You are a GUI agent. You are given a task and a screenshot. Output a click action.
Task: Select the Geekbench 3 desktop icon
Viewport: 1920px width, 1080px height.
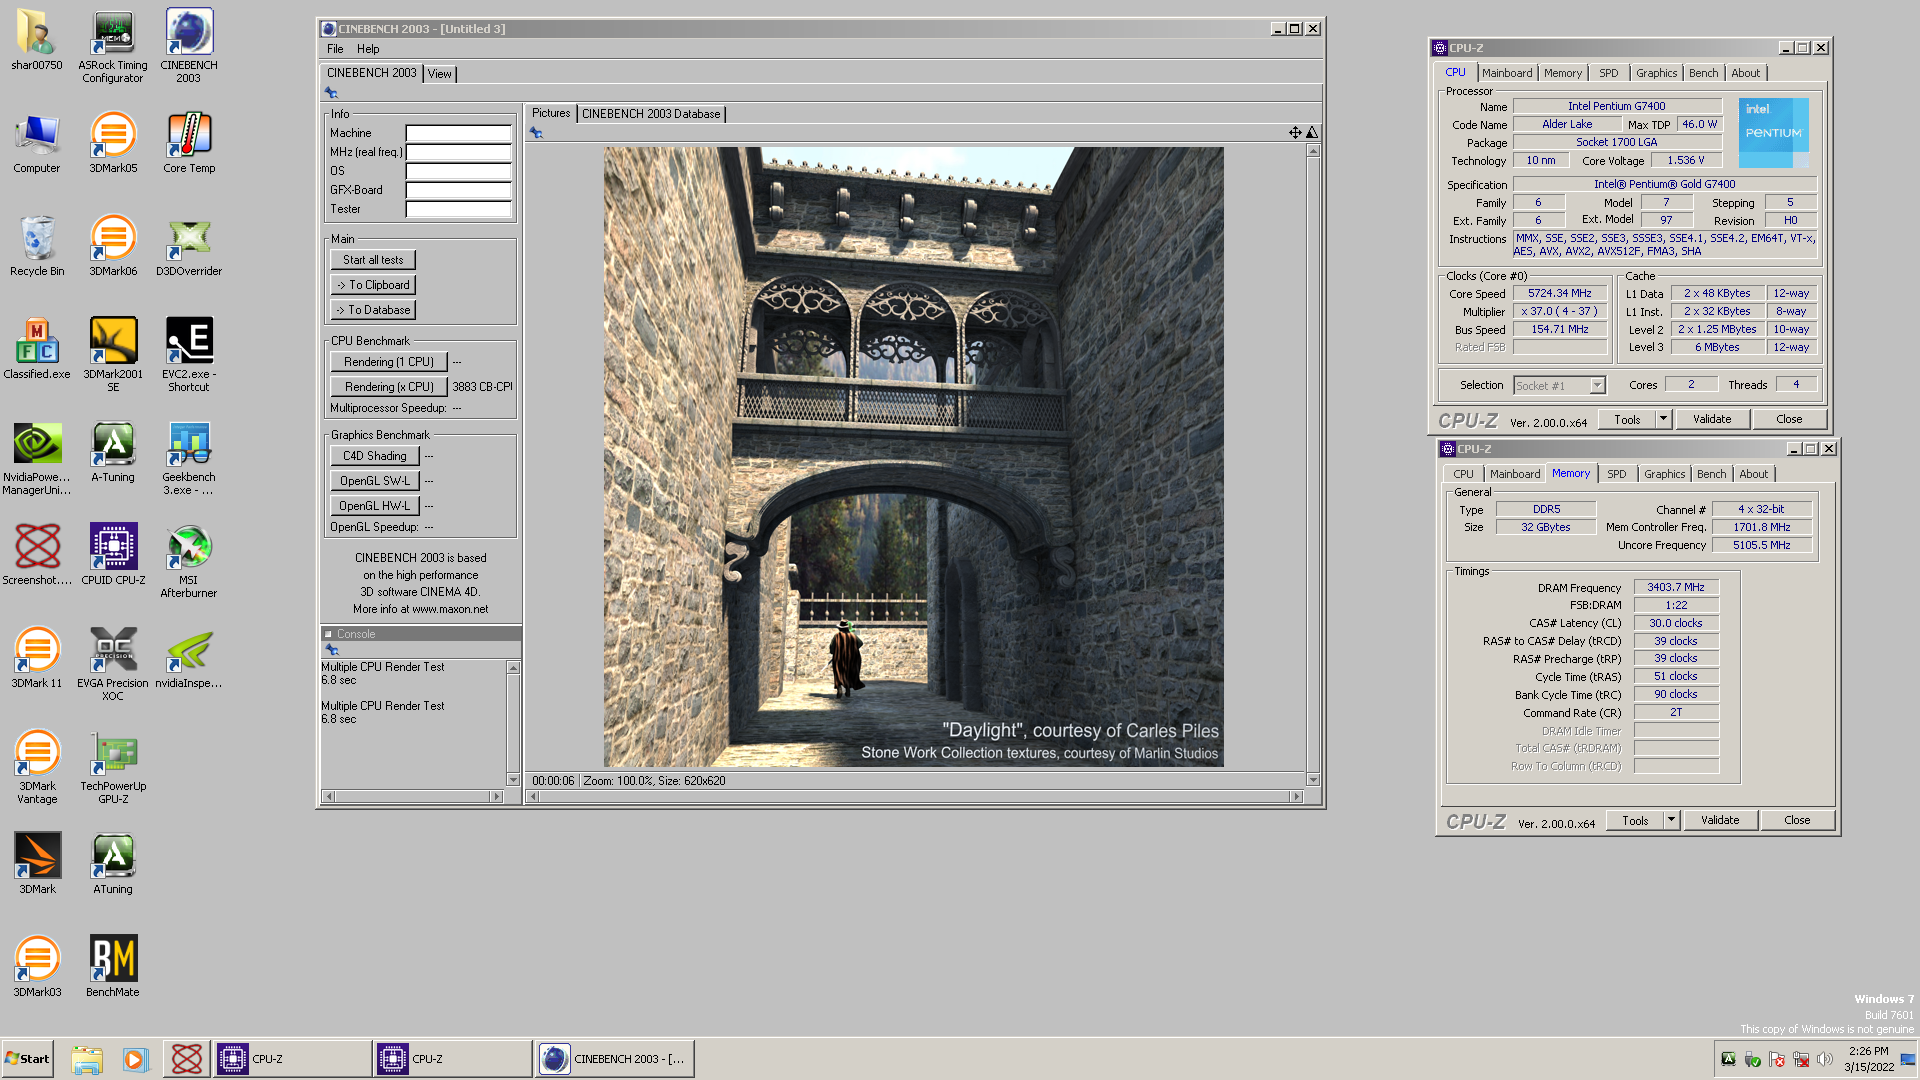pos(189,457)
